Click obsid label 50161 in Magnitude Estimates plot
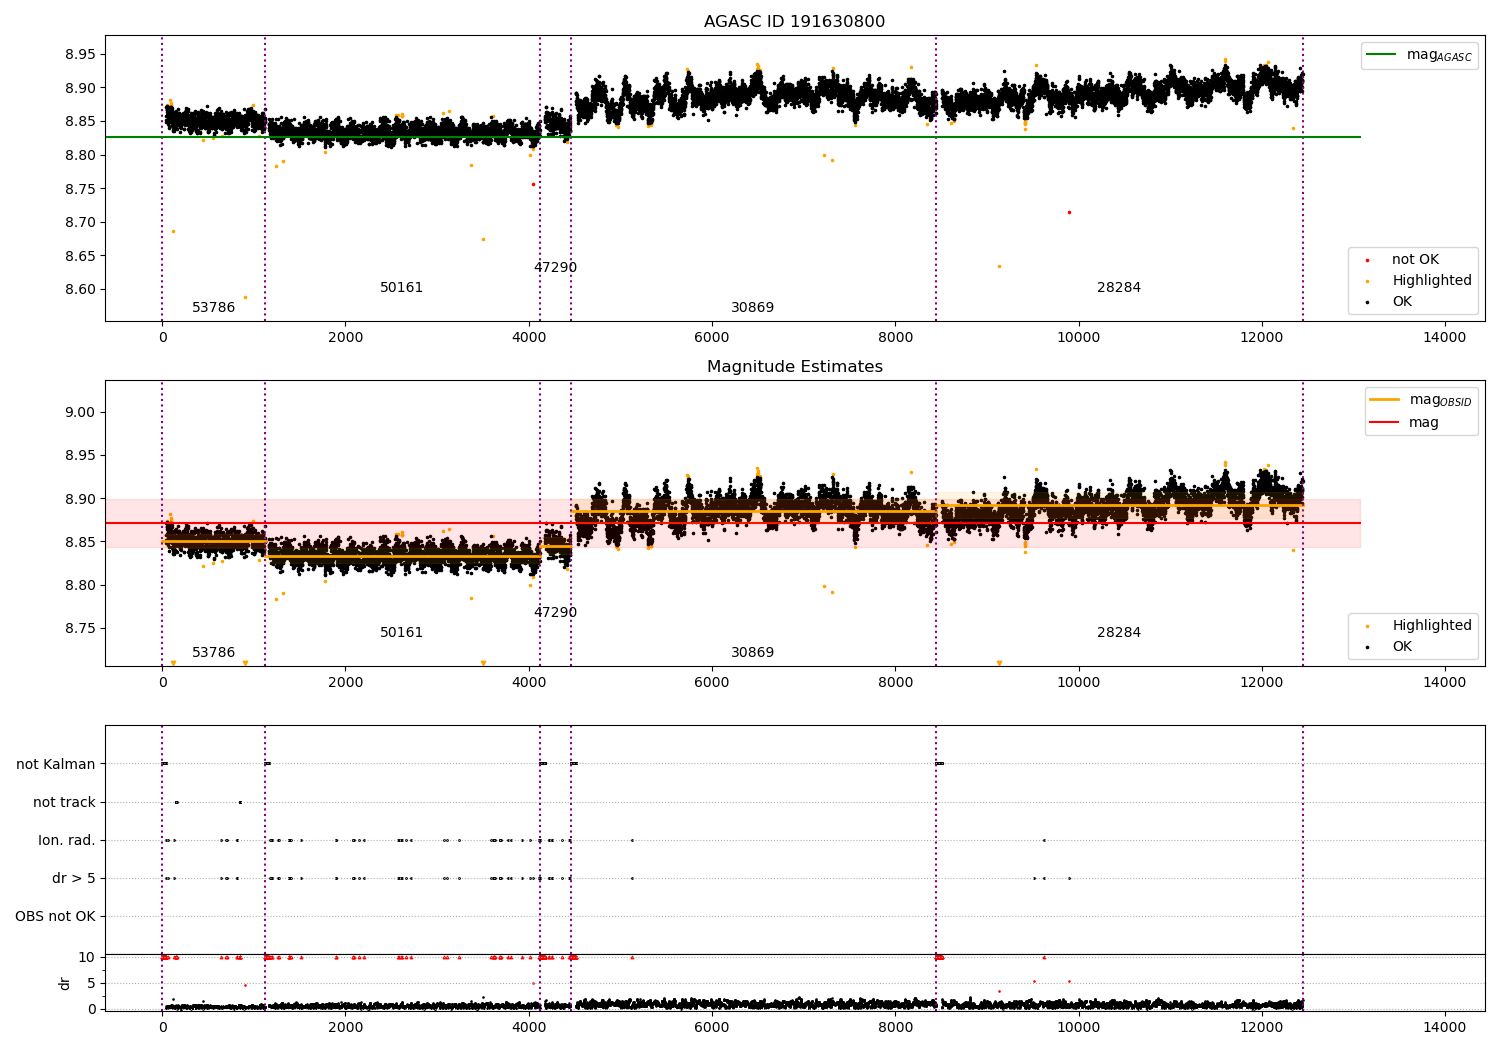Screen dimensions: 1500x1050 coord(401,633)
